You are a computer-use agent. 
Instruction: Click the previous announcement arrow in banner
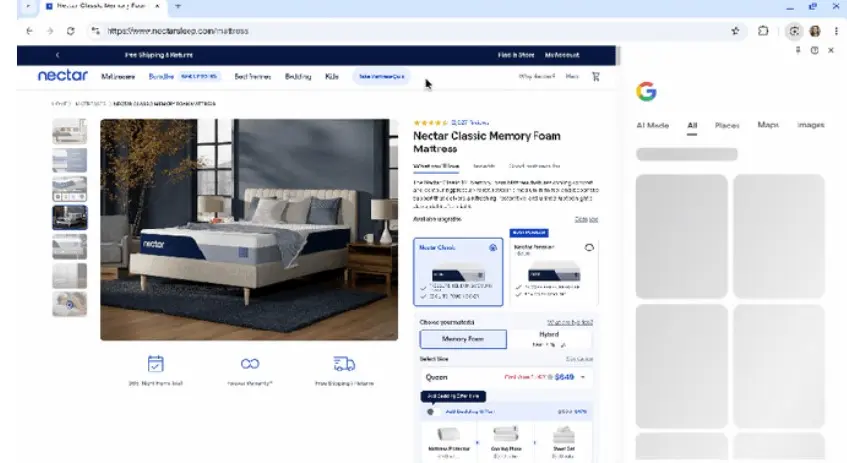tap(57, 55)
